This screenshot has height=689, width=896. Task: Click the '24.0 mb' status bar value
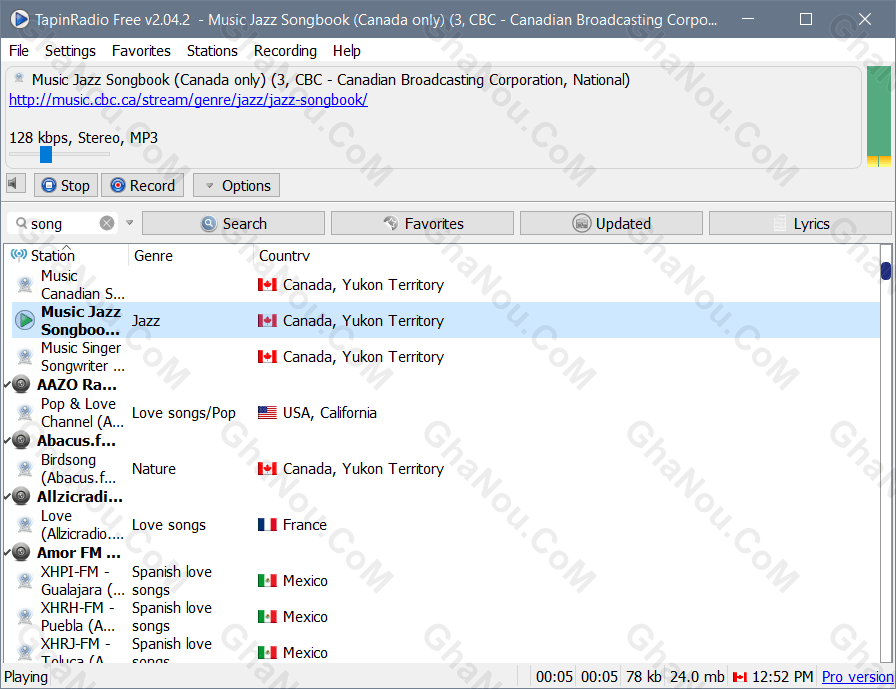tap(697, 677)
